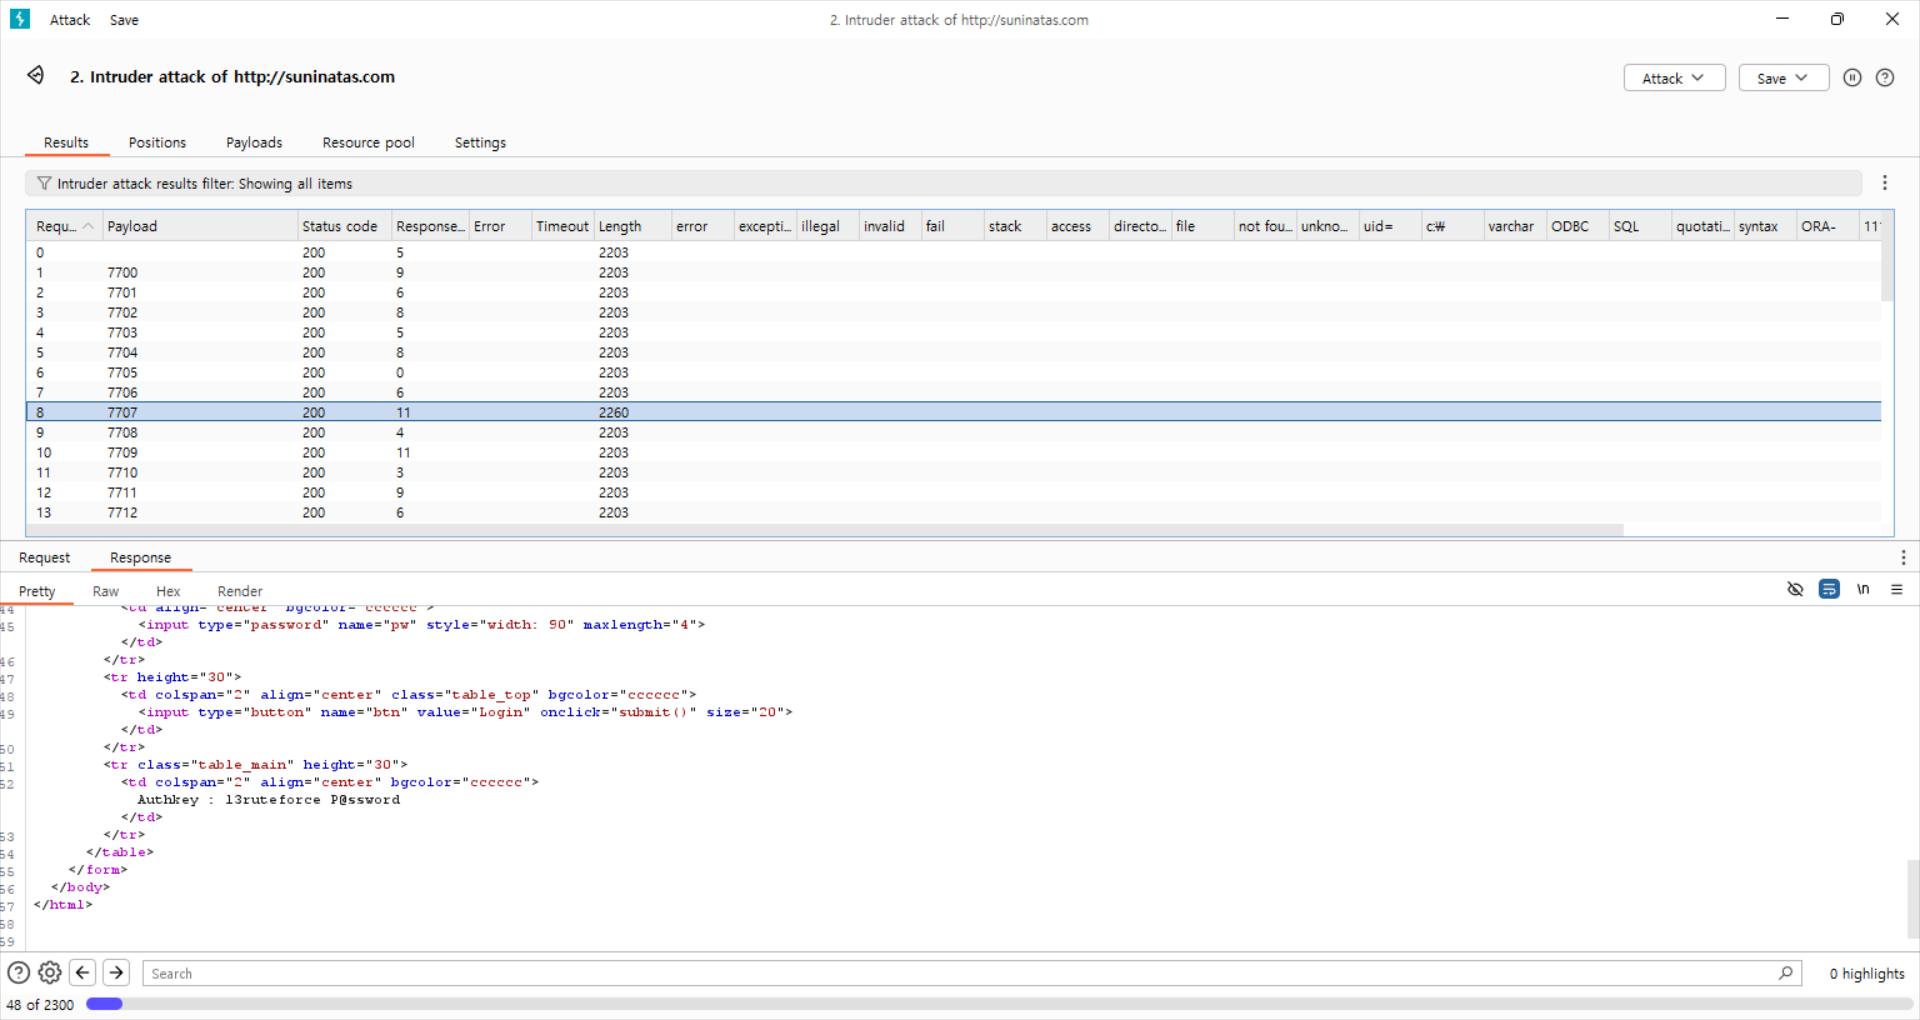Go to next search match arrow

coord(116,972)
